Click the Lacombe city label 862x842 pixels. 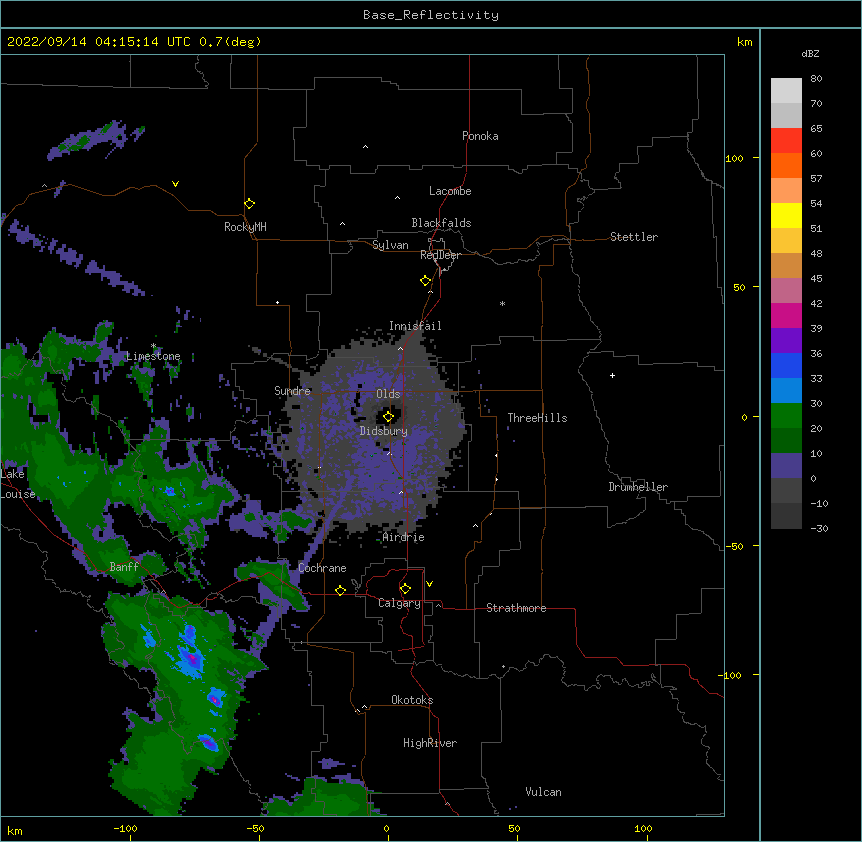[450, 191]
